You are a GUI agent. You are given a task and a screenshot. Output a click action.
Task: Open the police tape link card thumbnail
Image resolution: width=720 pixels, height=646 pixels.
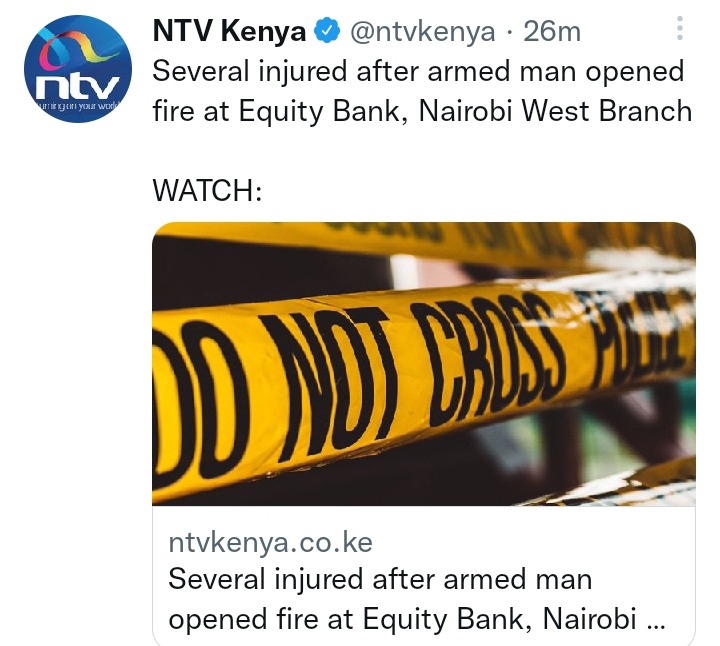pyautogui.click(x=424, y=364)
